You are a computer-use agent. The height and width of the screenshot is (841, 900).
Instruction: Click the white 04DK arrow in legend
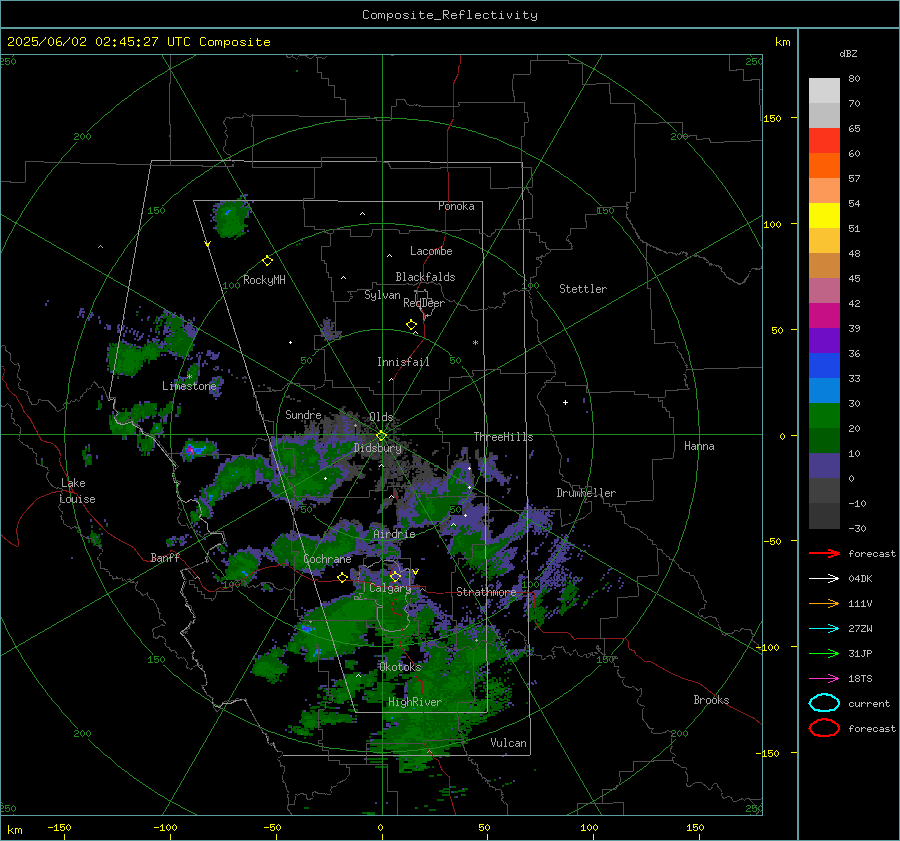point(824,578)
